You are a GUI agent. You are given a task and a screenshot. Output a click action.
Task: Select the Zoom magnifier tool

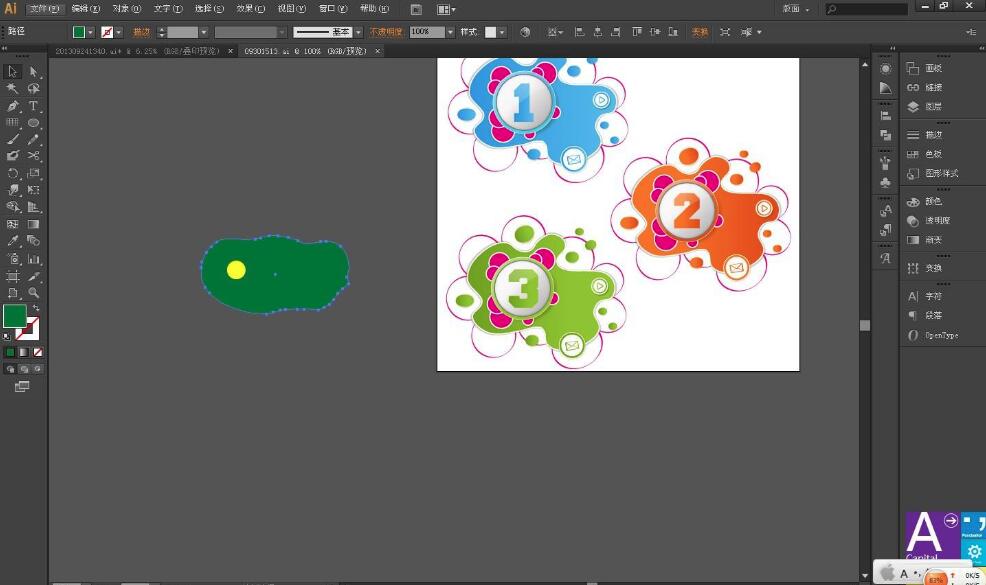(33, 292)
